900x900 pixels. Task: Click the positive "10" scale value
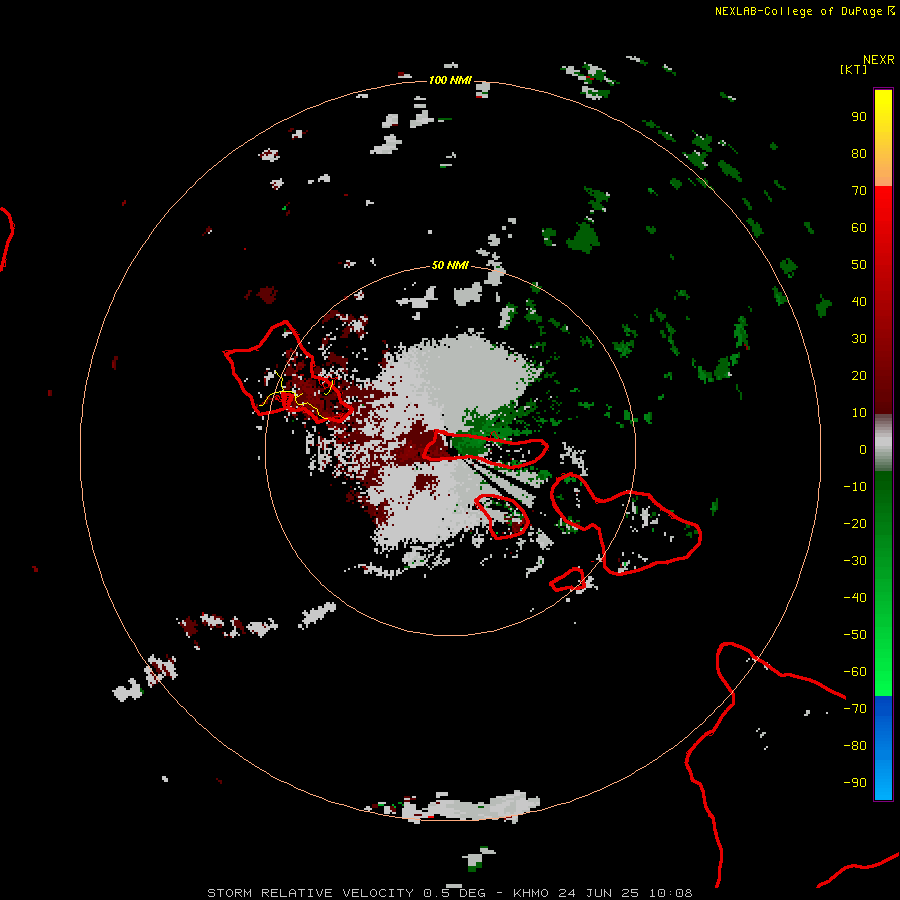click(859, 413)
